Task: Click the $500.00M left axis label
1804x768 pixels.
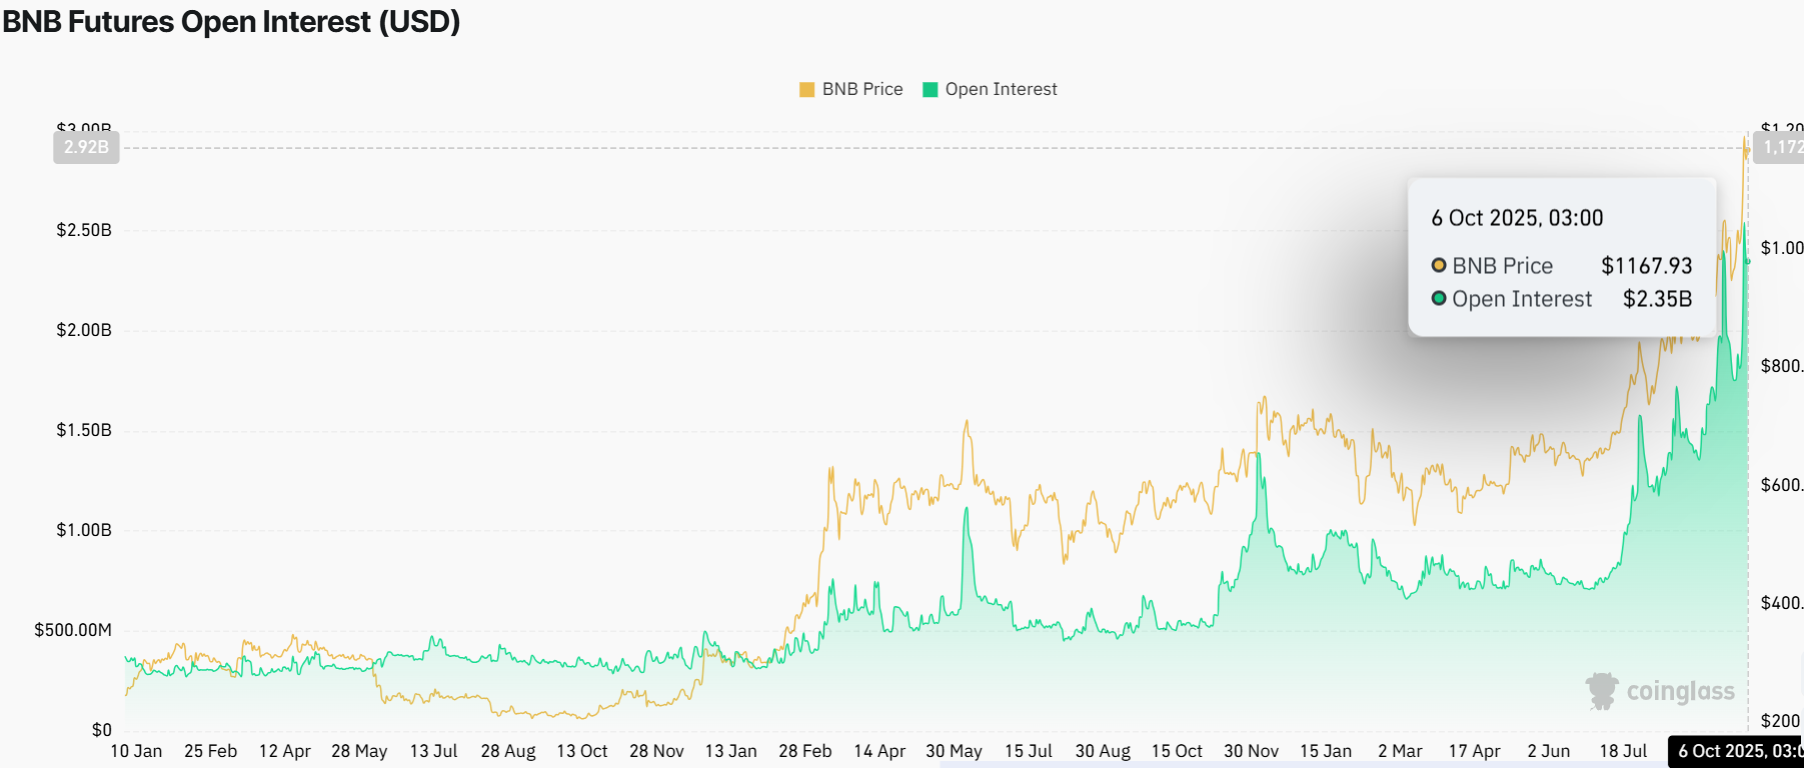Action: coord(73,630)
